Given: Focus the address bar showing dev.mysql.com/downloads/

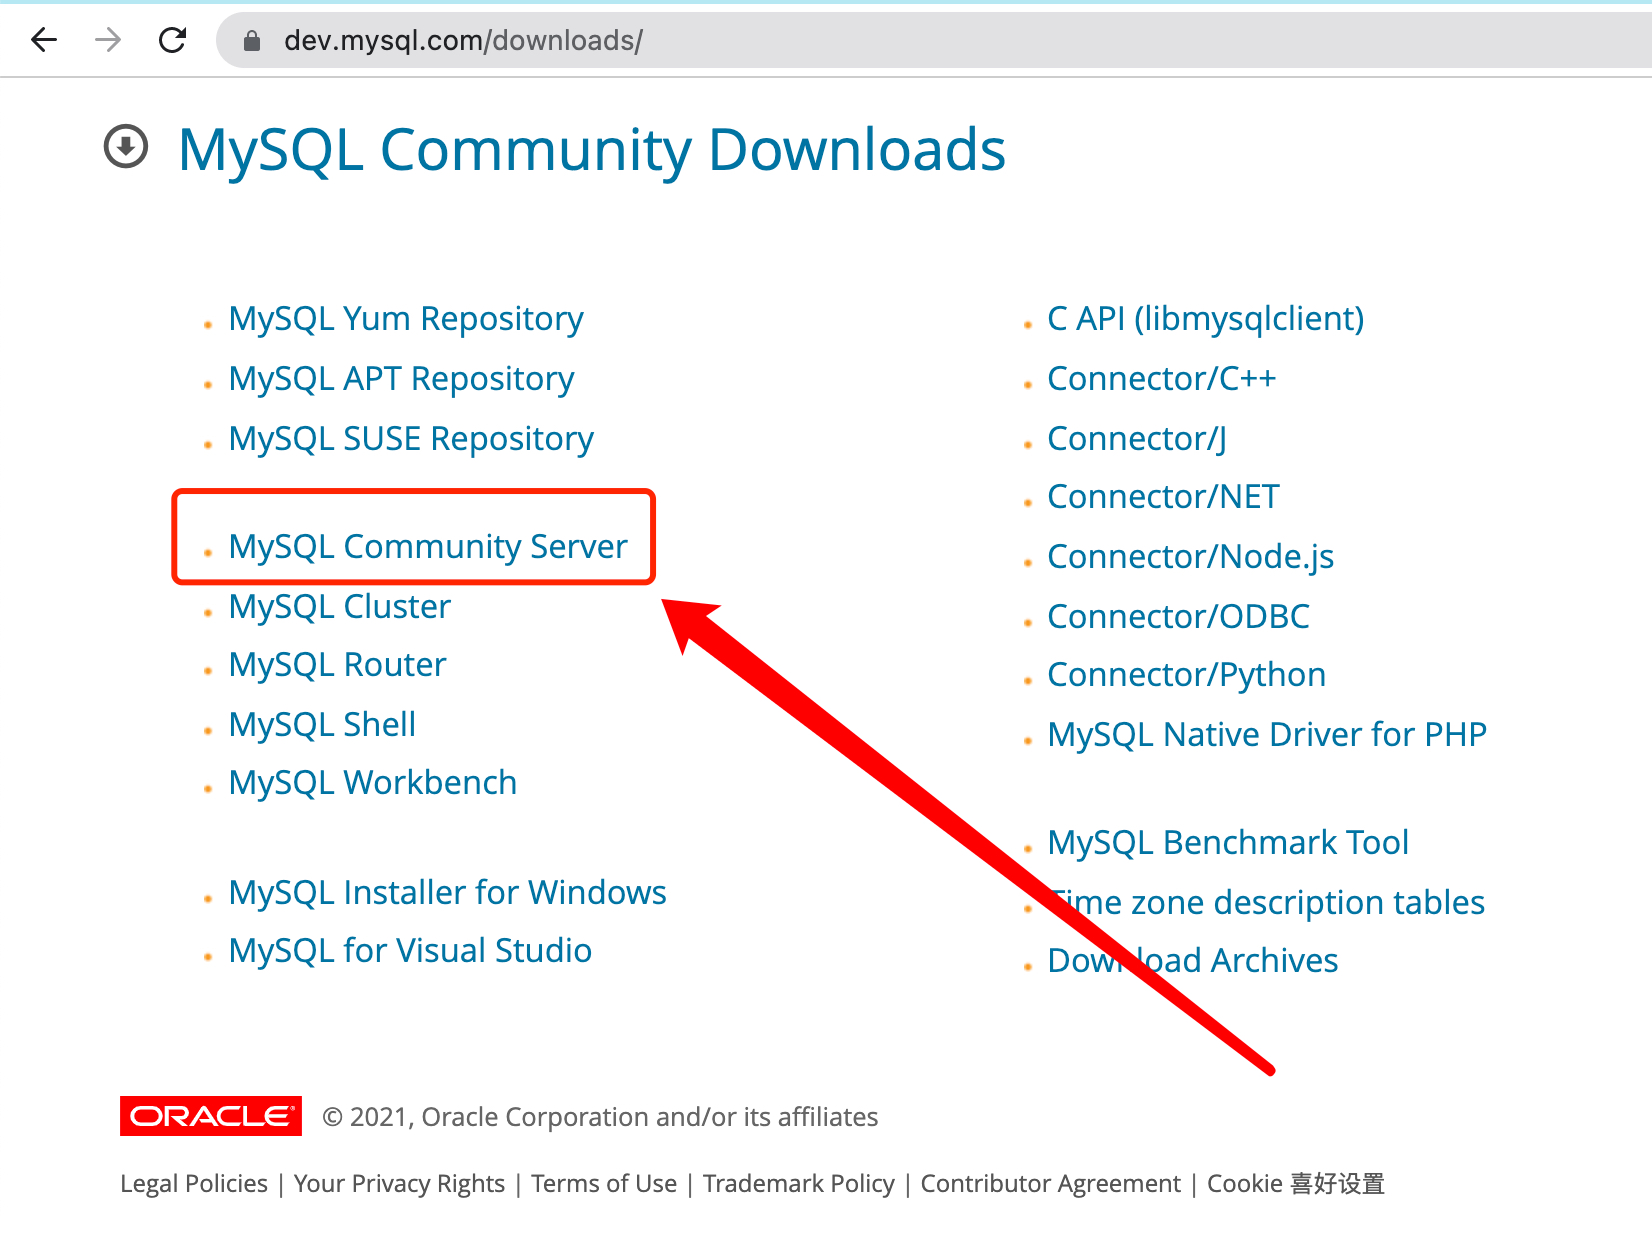Looking at the screenshot, I should (x=934, y=40).
